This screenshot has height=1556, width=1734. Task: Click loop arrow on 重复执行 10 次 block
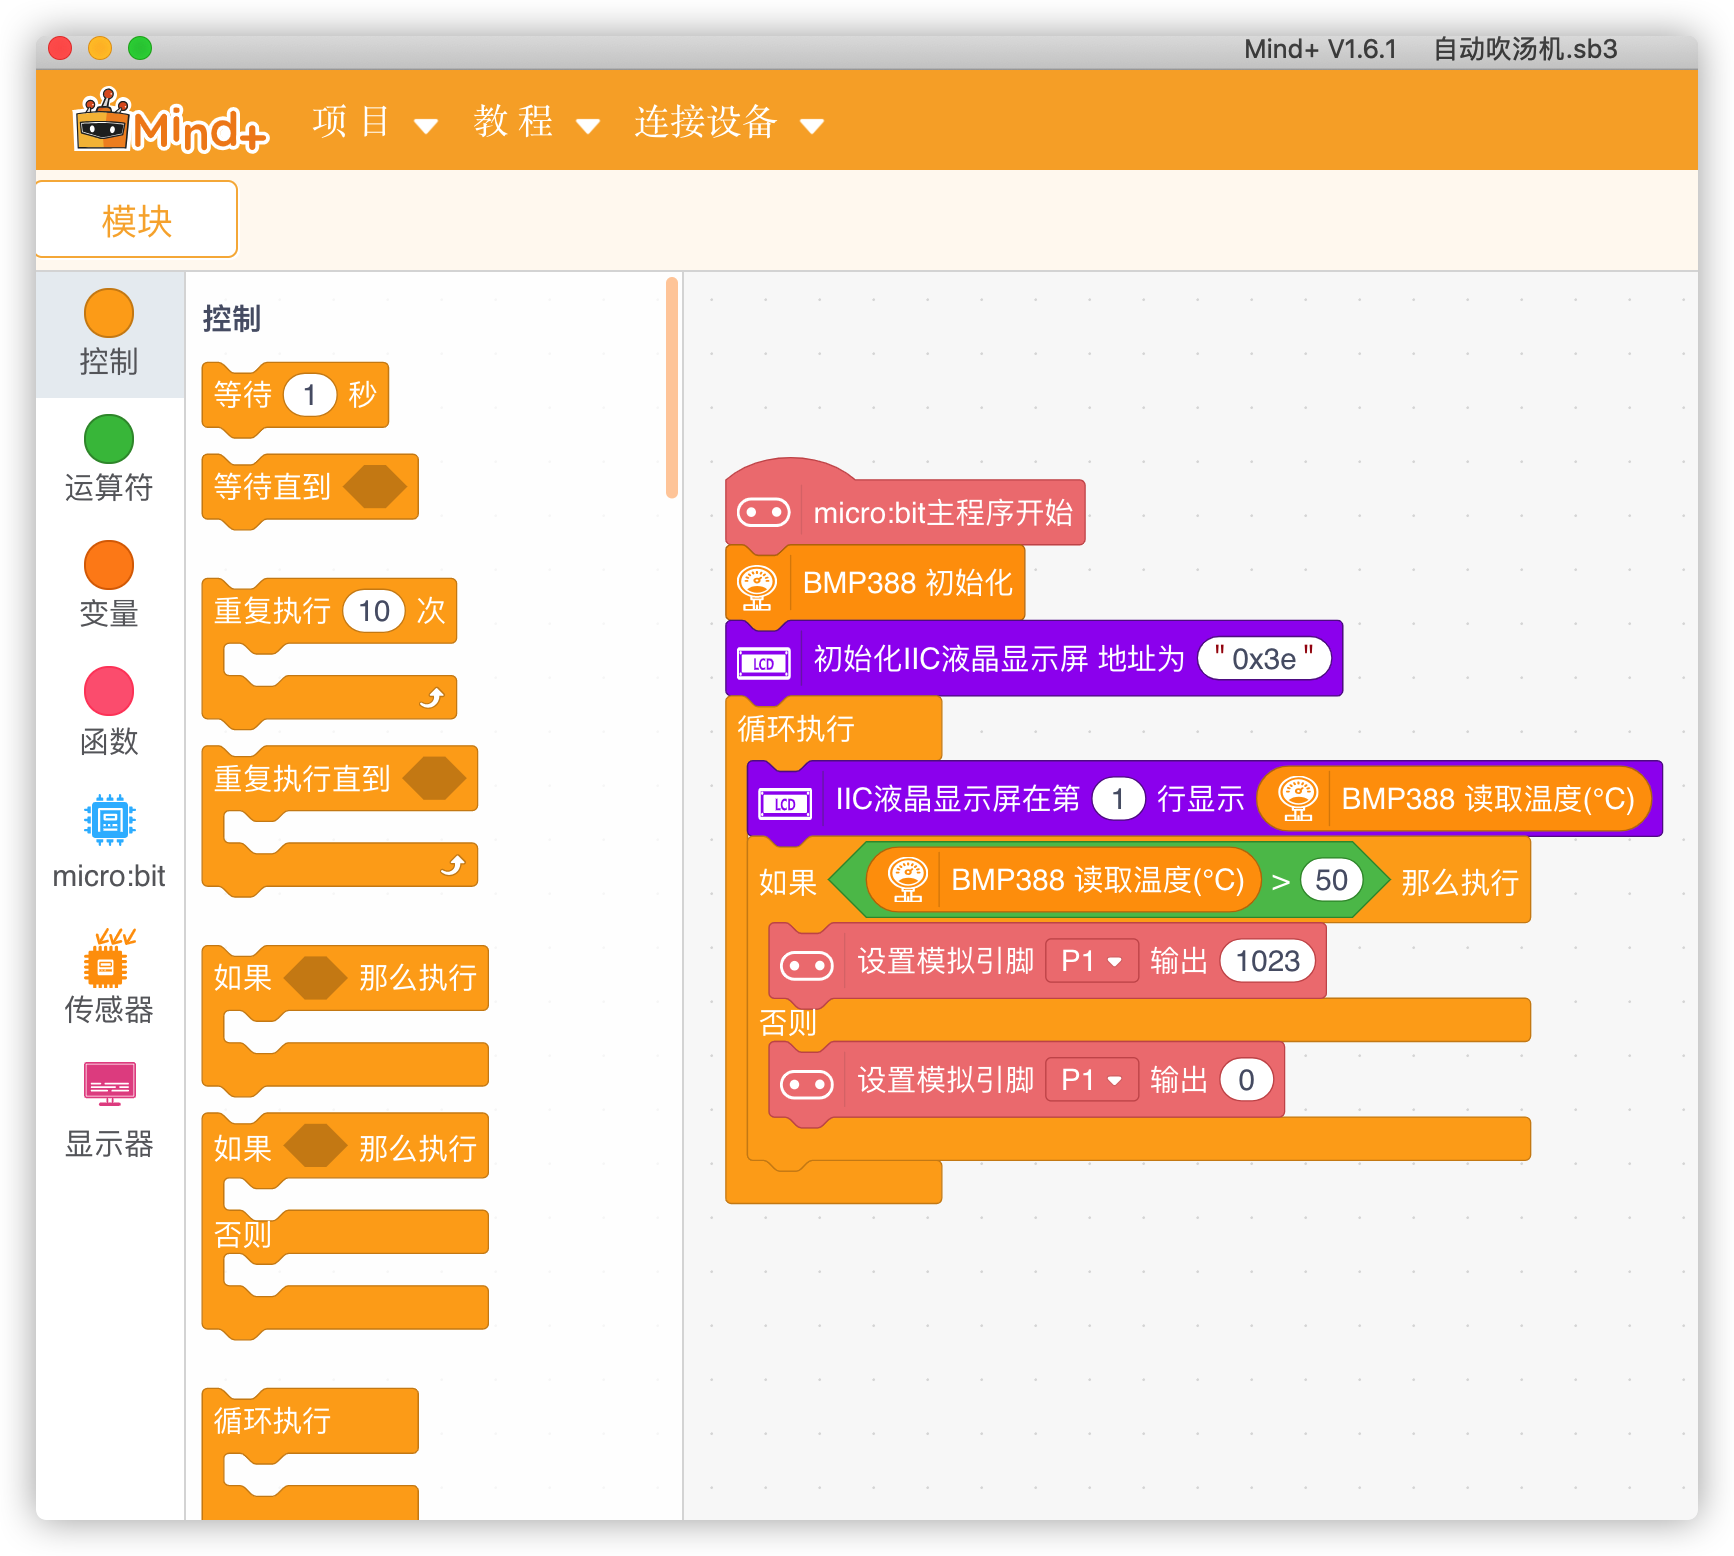pyautogui.click(x=432, y=697)
